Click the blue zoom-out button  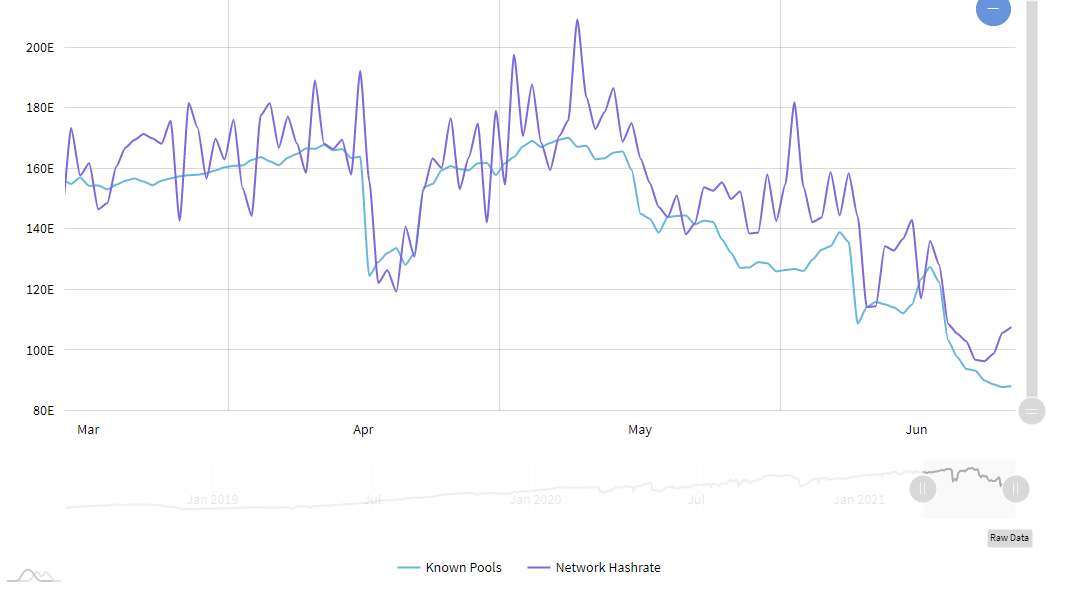click(992, 9)
